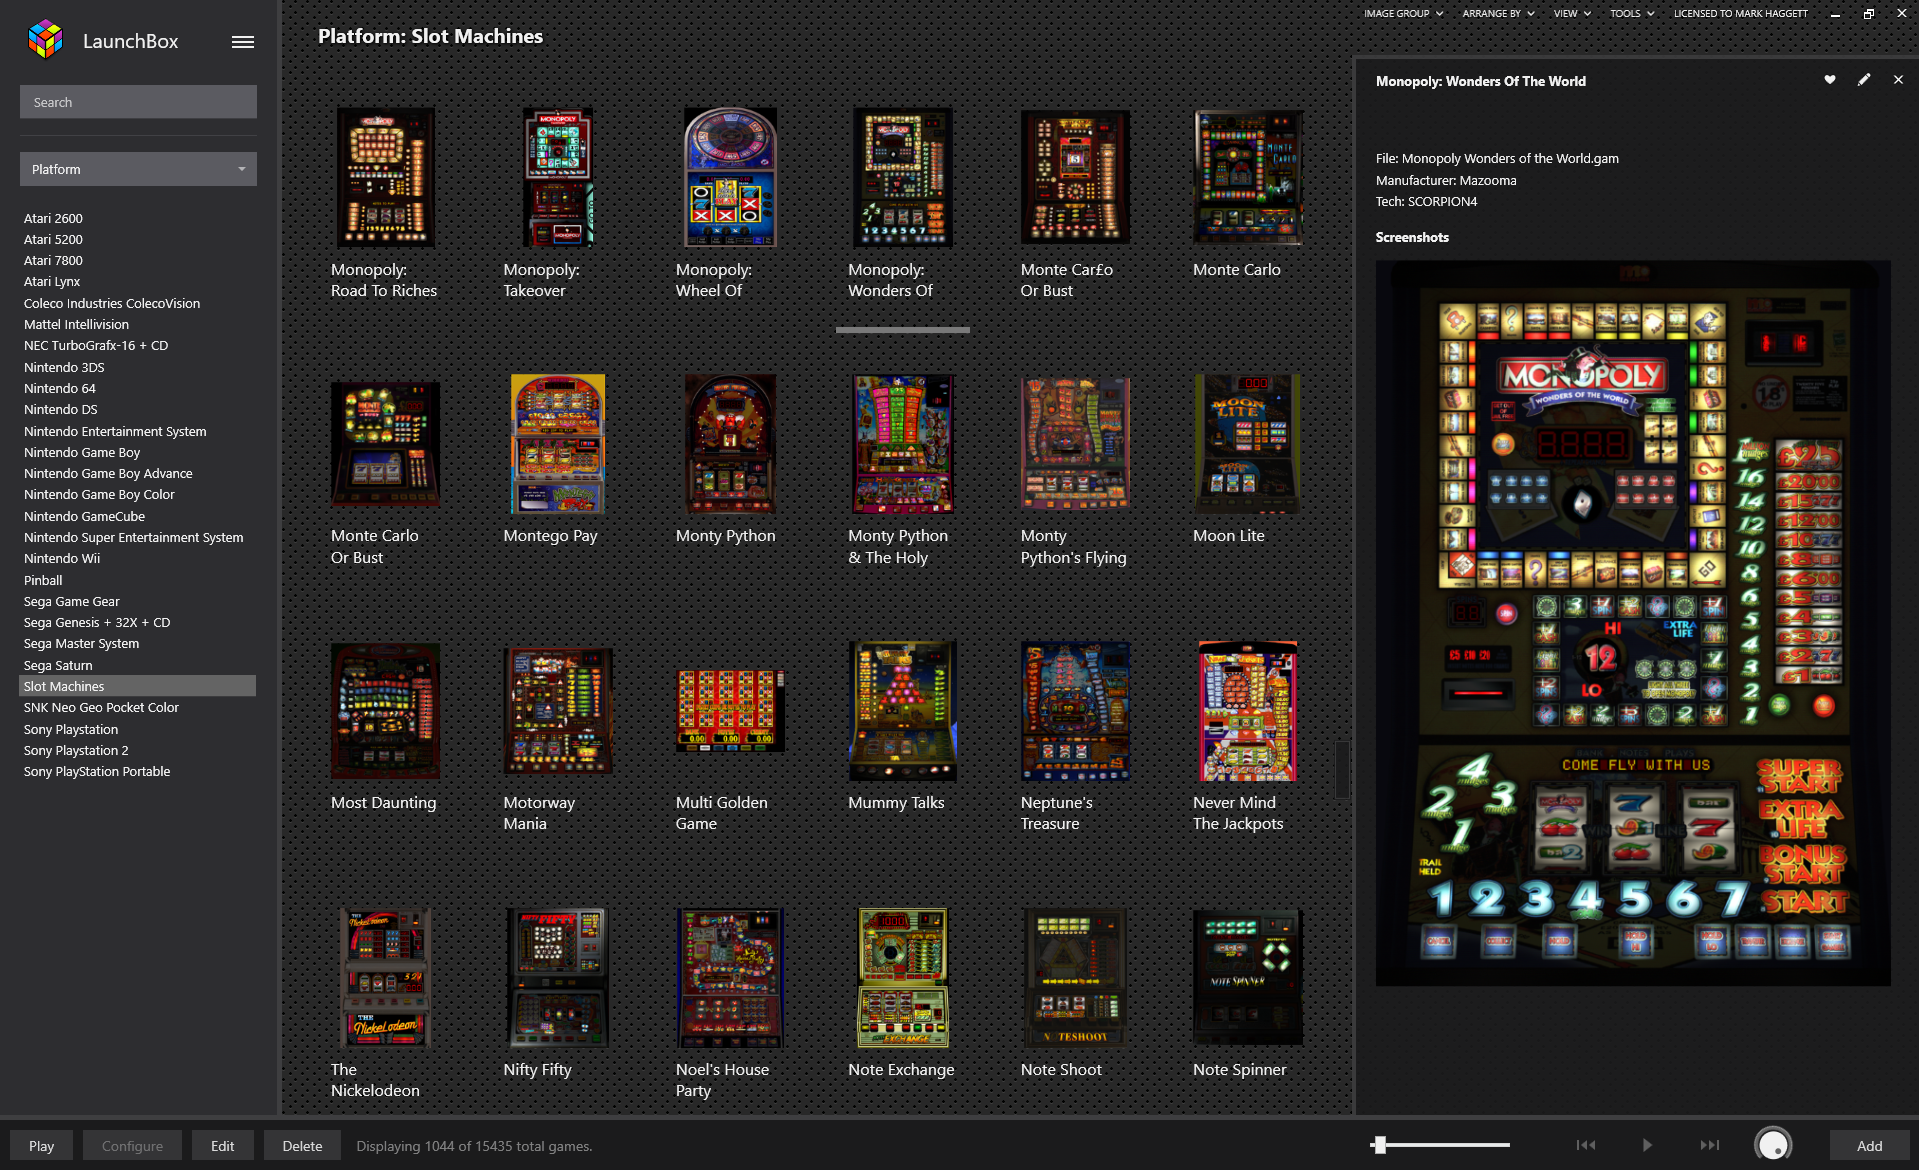Click the Edit button

pos(222,1146)
